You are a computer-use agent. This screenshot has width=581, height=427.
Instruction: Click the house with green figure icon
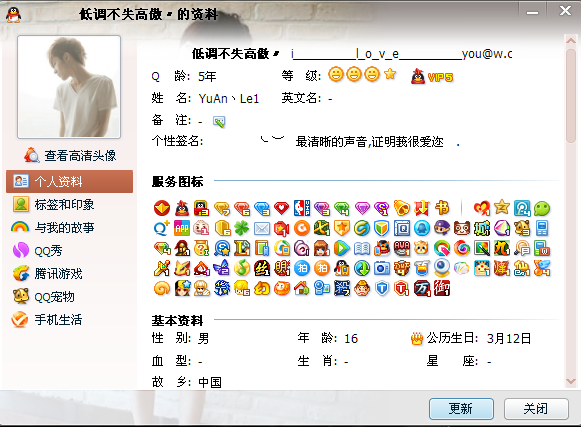[x=302, y=288]
